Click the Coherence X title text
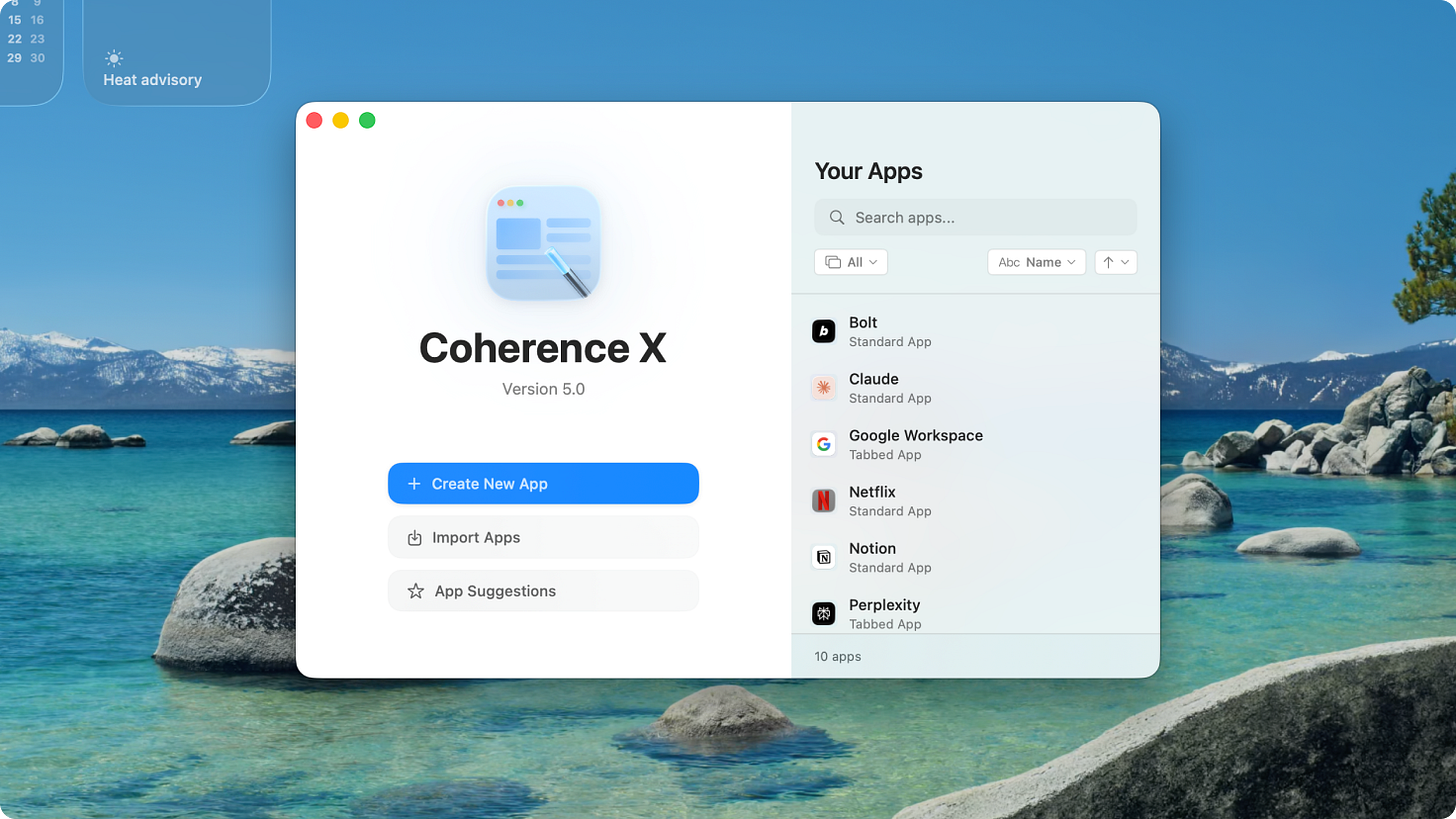Screen dimensions: 1456x819 click(x=543, y=348)
